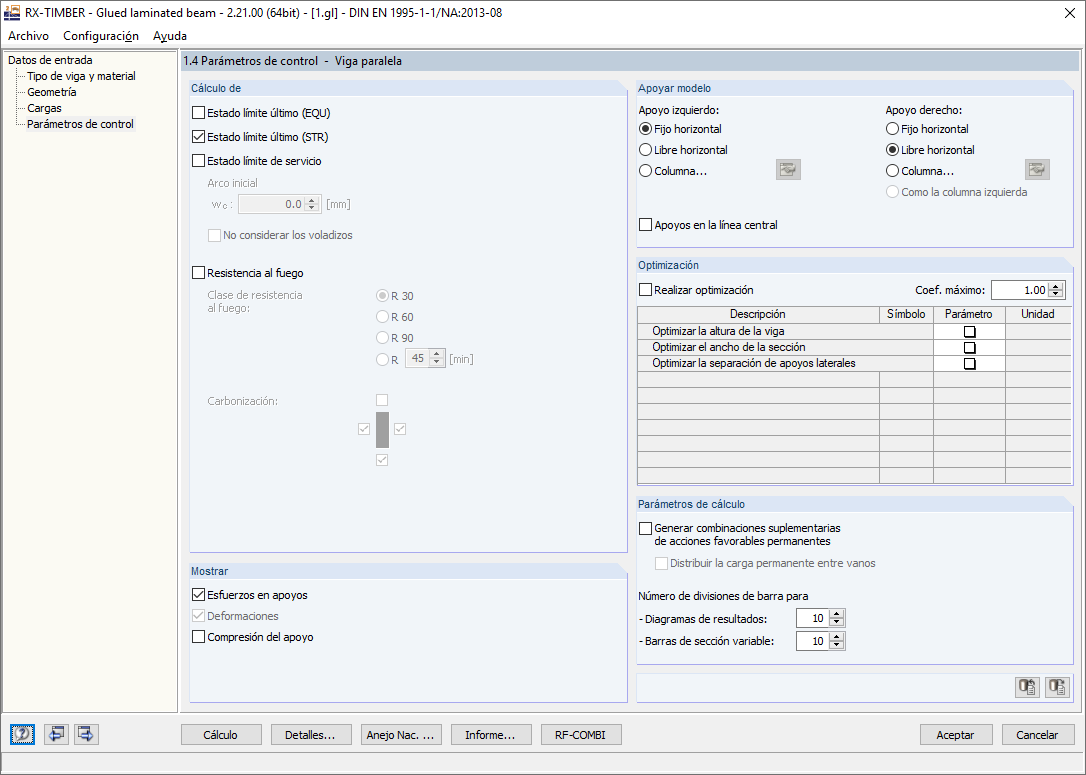Click the export settings icon in the lower right

(x=1026, y=687)
